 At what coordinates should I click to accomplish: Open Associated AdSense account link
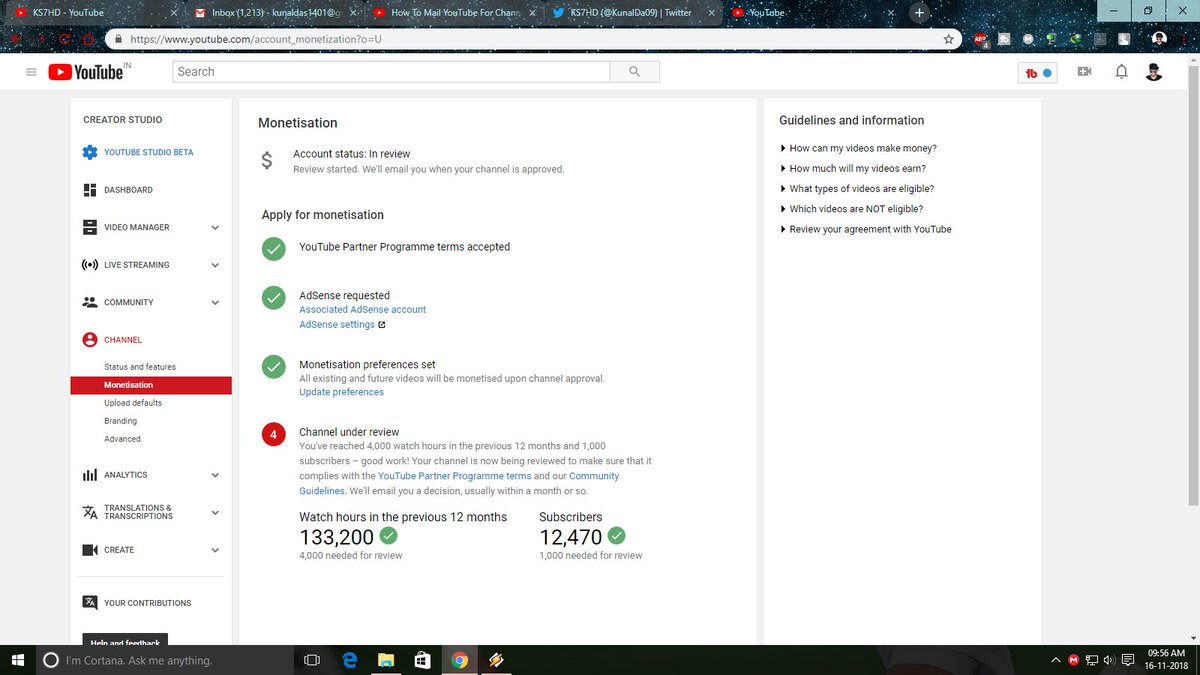coord(363,310)
